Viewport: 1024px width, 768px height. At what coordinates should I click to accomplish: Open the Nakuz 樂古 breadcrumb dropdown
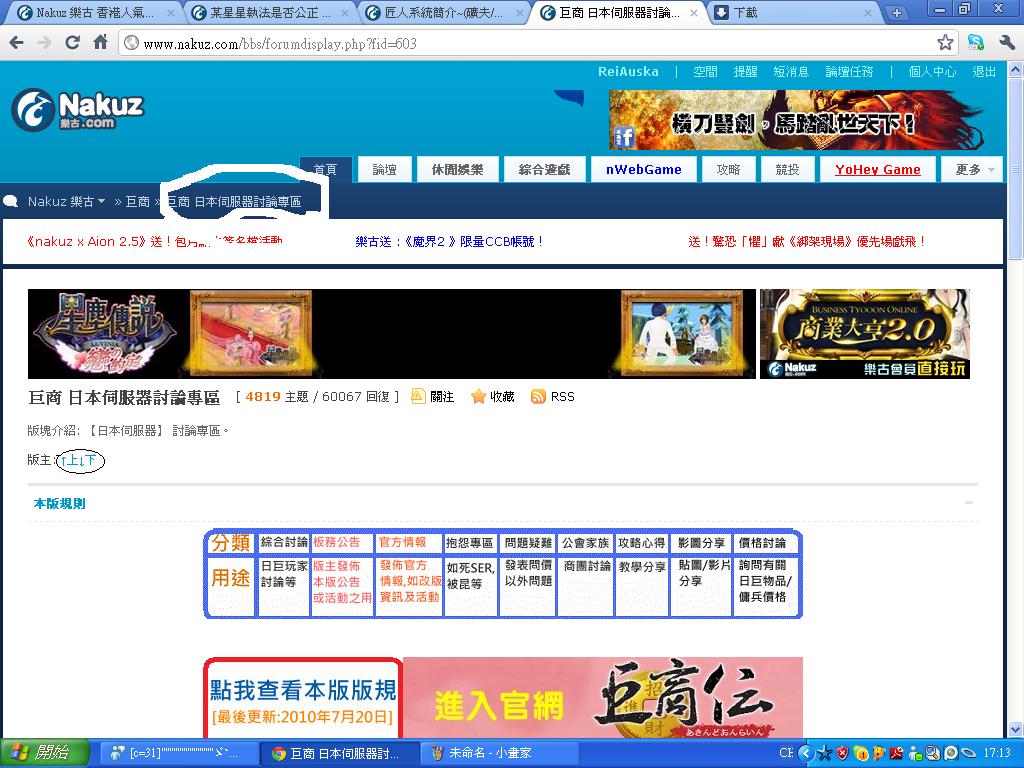pyautogui.click(x=66, y=202)
